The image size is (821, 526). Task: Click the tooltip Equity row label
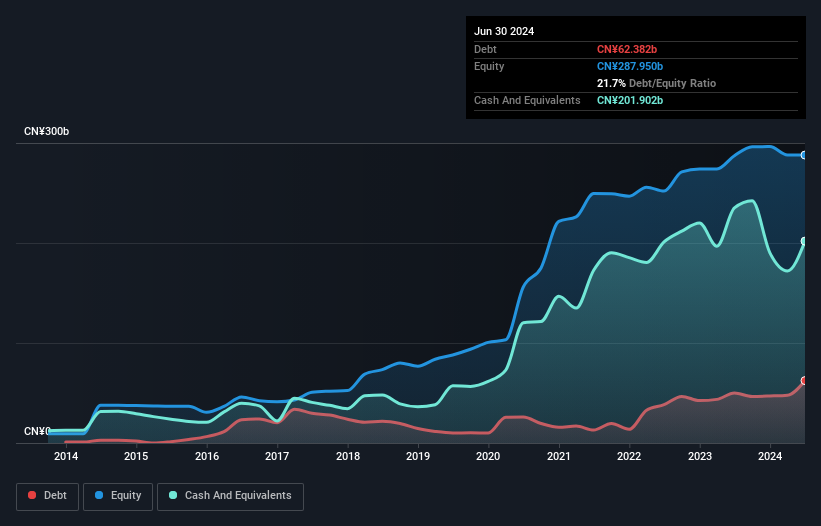(489, 66)
